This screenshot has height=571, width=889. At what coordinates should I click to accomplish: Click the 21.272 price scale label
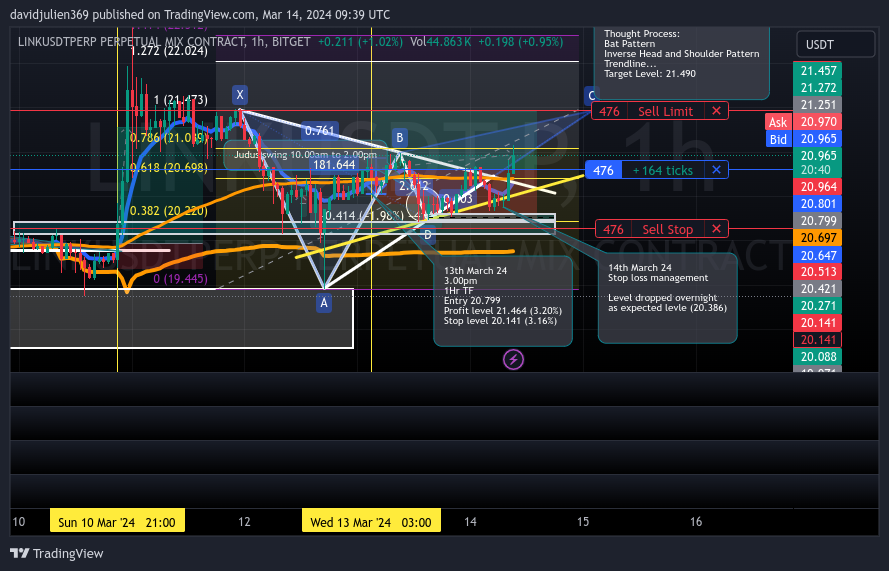point(818,88)
